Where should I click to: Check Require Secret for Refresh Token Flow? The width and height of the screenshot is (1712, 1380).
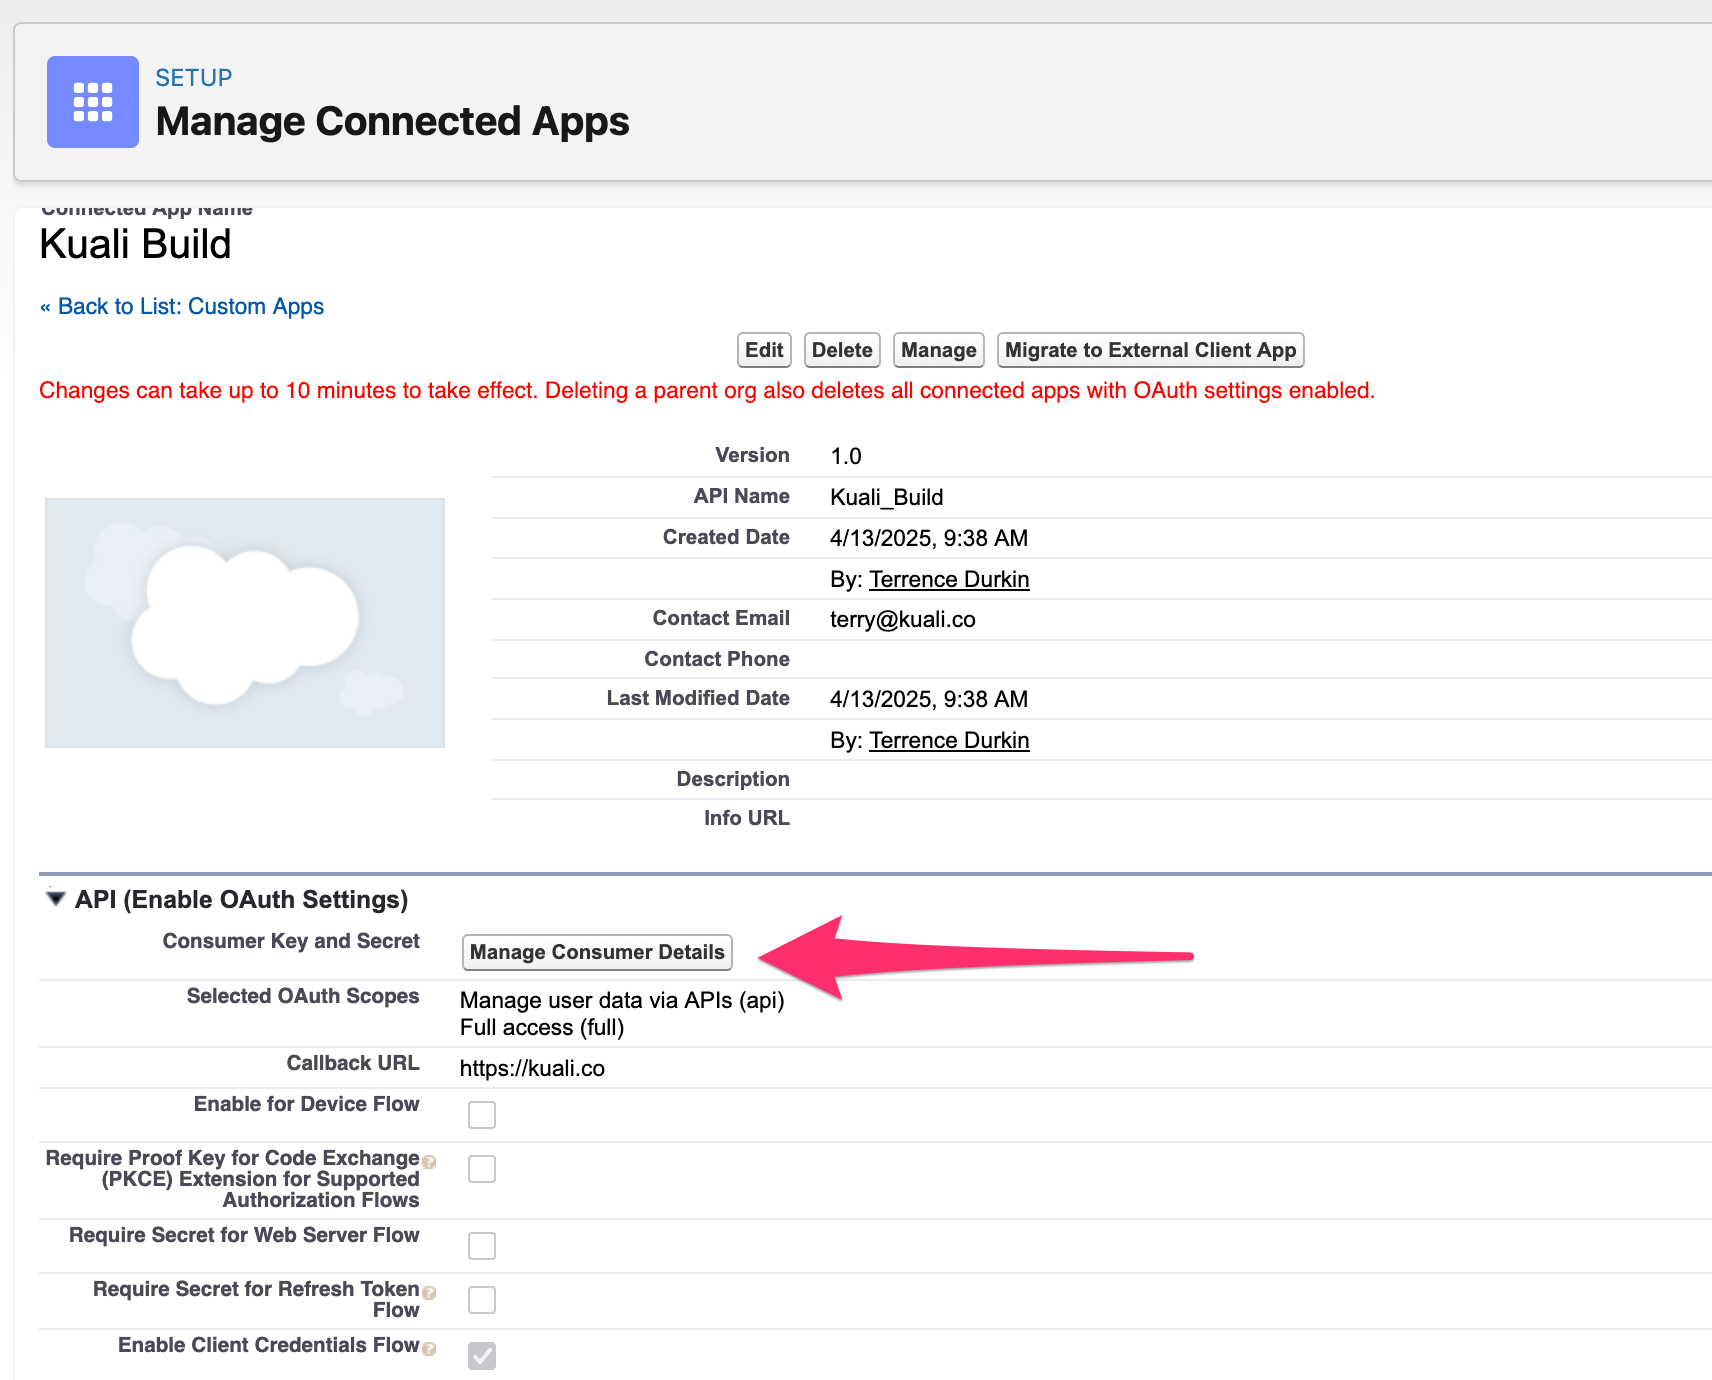(481, 1299)
